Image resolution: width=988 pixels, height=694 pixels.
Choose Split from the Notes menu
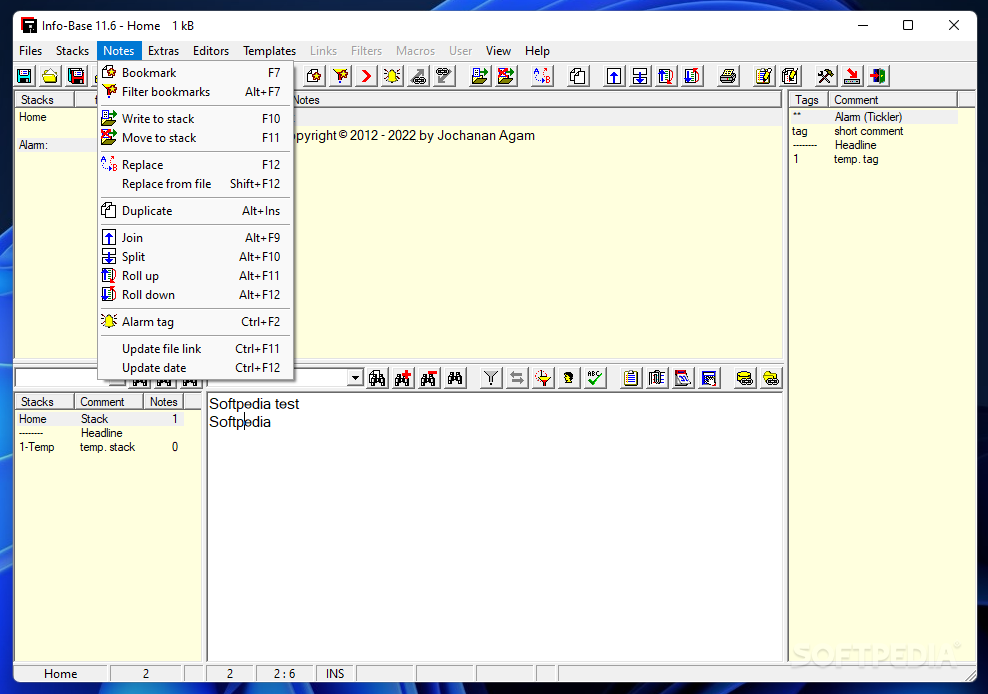(x=196, y=257)
